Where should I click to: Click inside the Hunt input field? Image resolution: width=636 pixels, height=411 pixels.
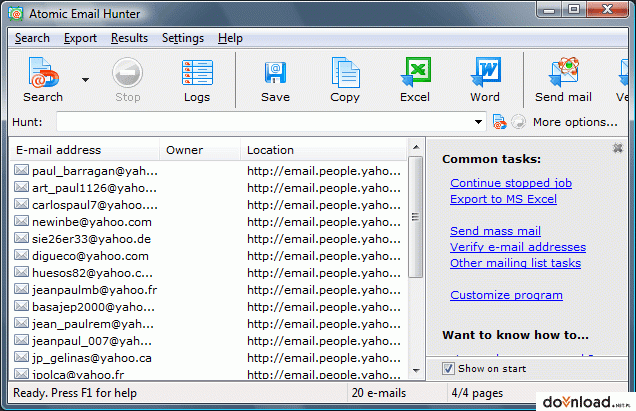click(x=266, y=122)
